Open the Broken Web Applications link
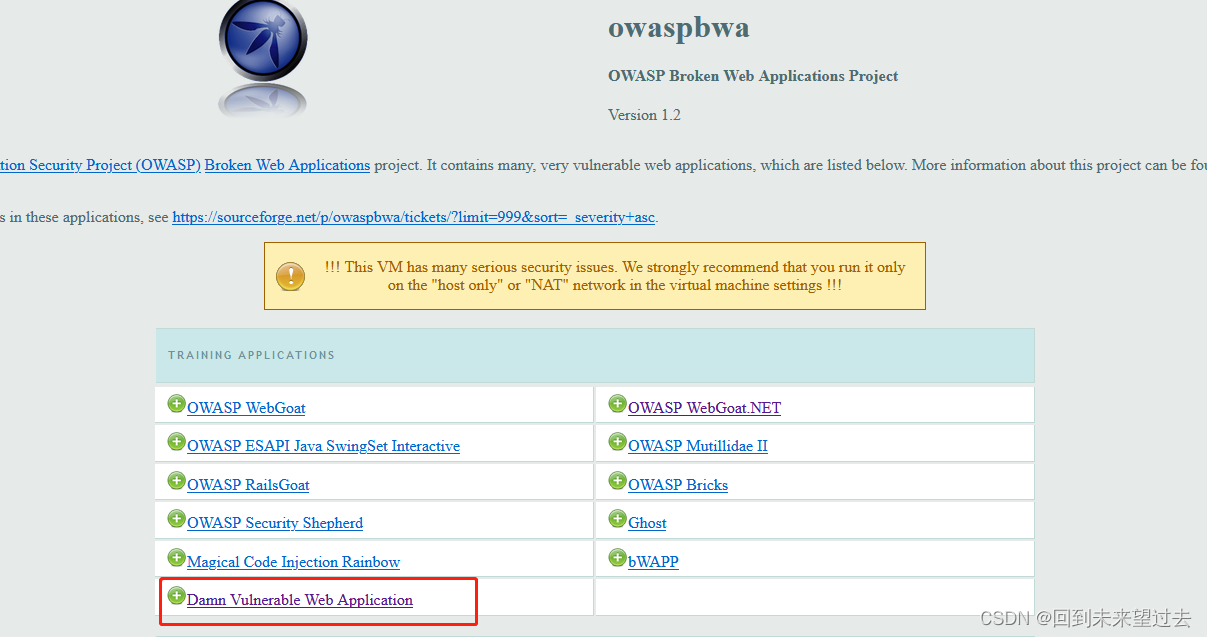This screenshot has height=637, width=1207. coord(287,165)
